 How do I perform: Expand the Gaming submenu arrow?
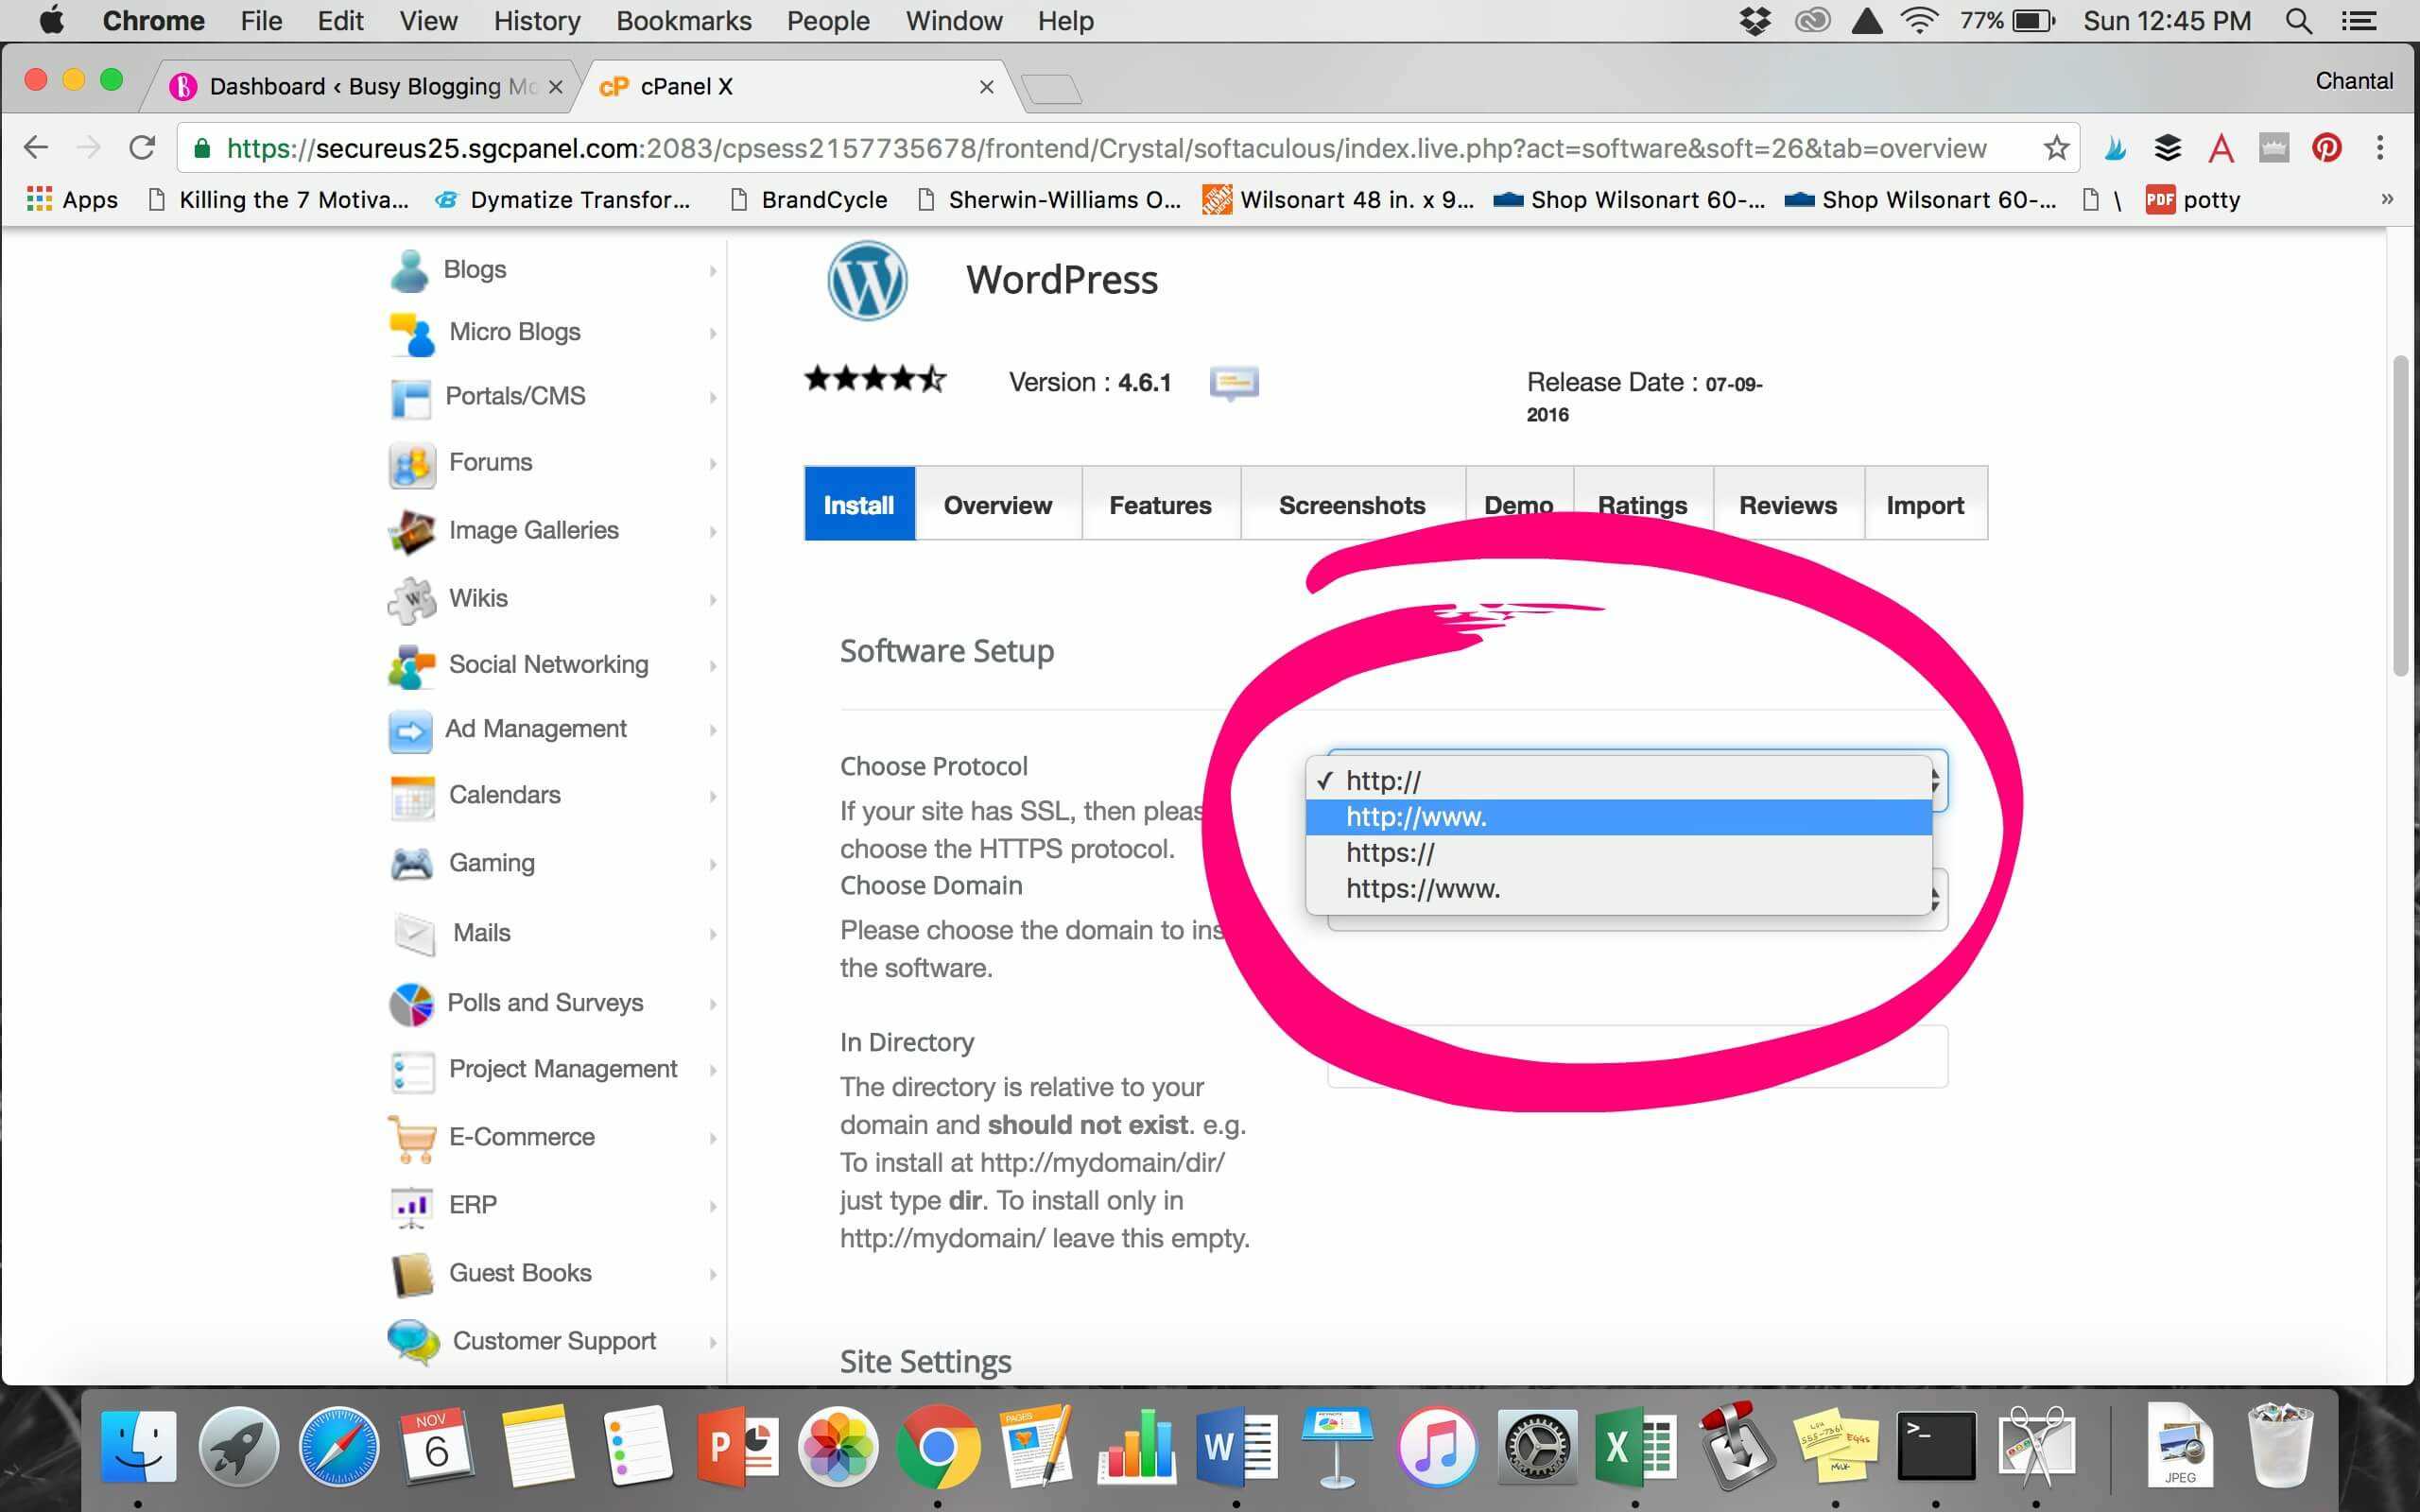coord(713,864)
